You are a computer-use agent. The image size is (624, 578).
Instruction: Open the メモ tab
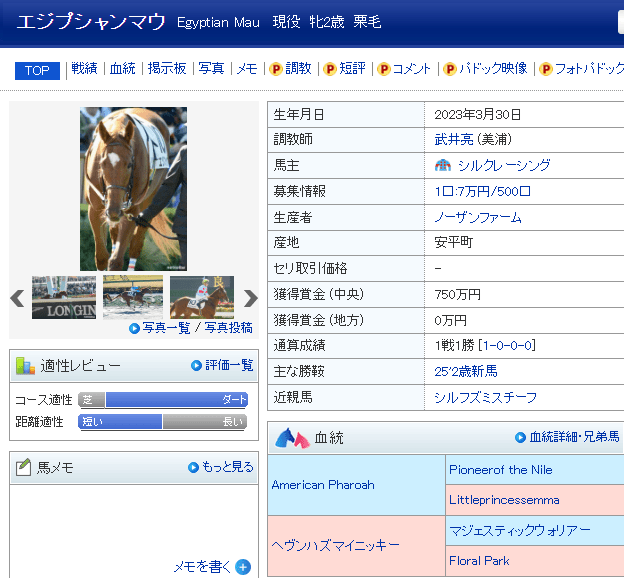[x=247, y=68]
